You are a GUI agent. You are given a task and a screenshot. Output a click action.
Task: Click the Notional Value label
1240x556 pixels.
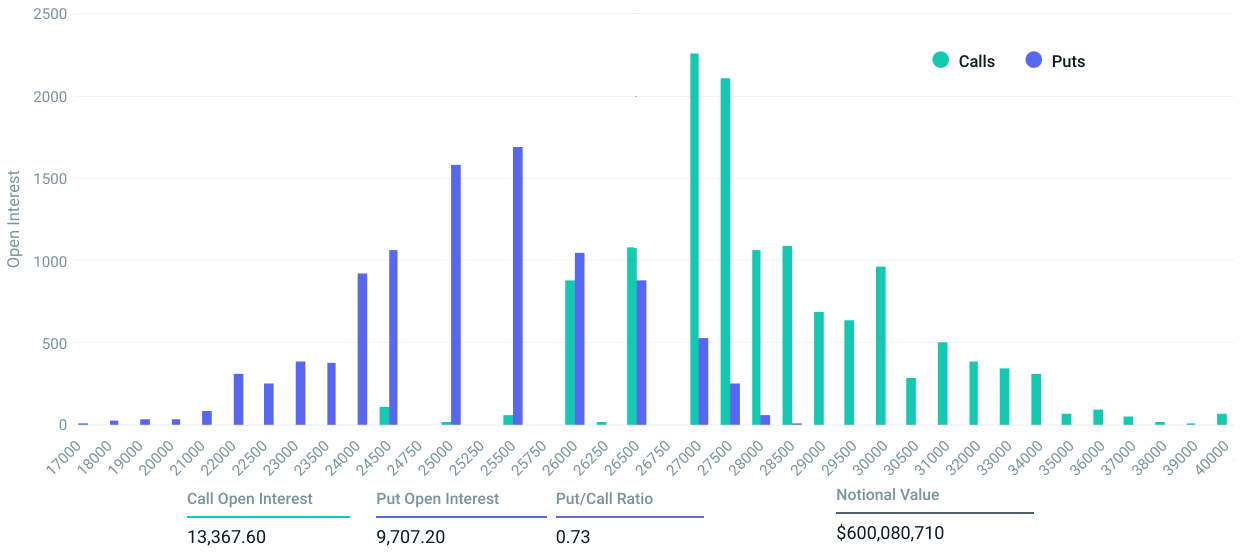888,495
